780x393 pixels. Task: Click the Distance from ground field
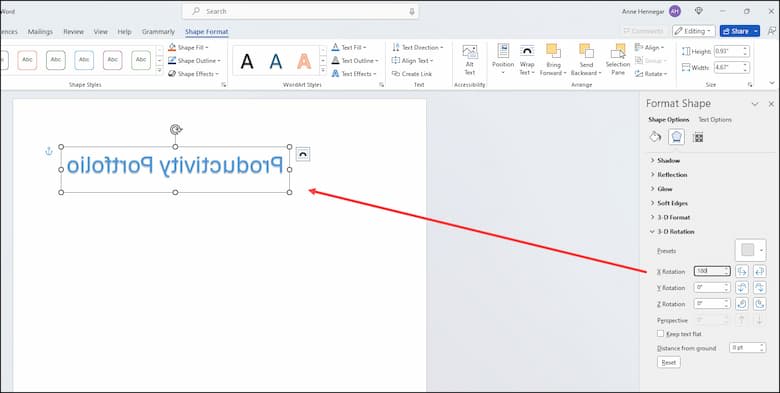pyautogui.click(x=748, y=348)
